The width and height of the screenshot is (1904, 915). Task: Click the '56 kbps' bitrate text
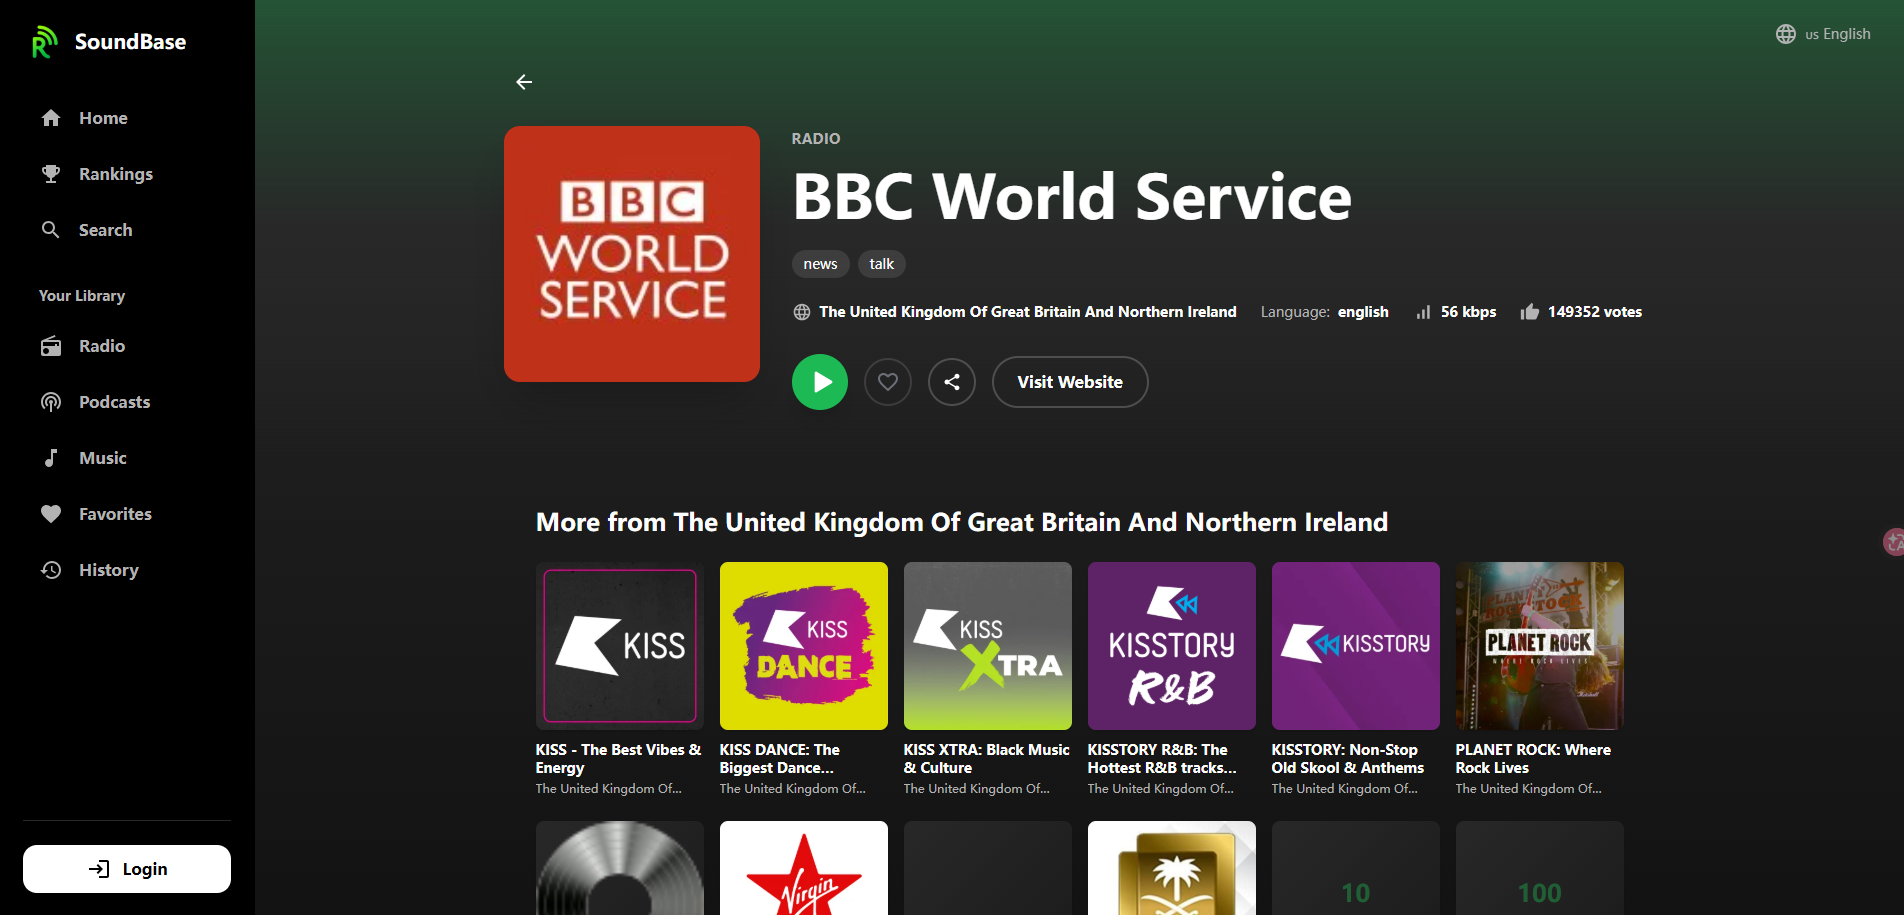(x=1468, y=312)
